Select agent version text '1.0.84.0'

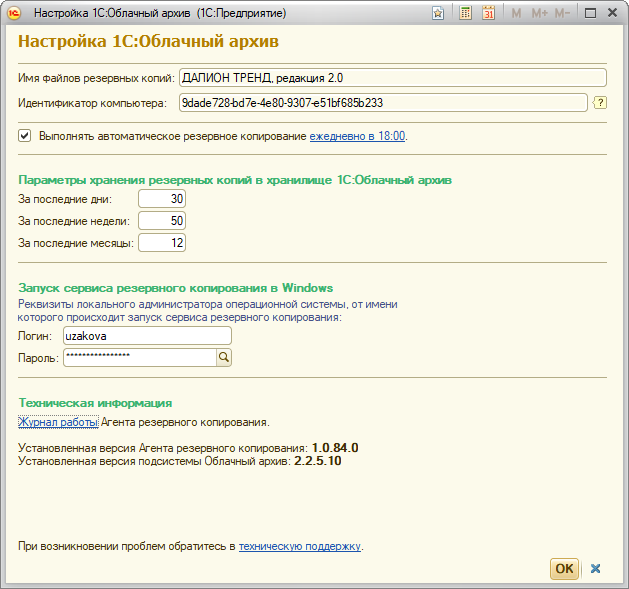pos(335,448)
